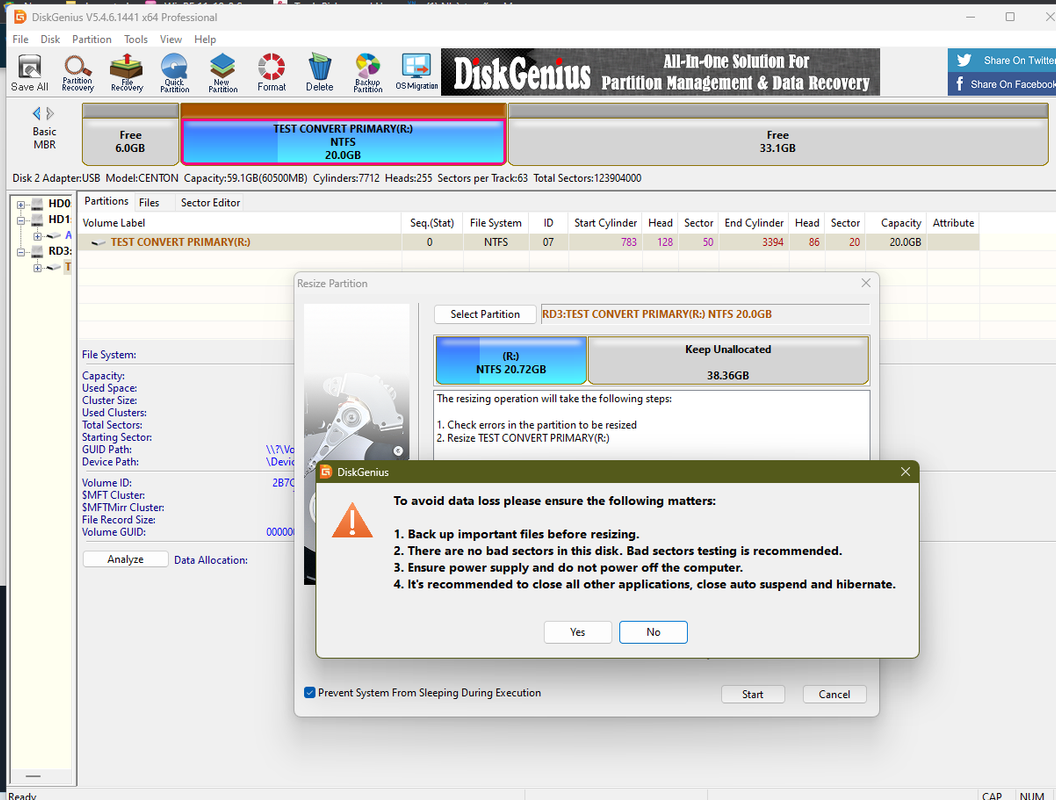Switch to the Partitions tab

click(106, 201)
